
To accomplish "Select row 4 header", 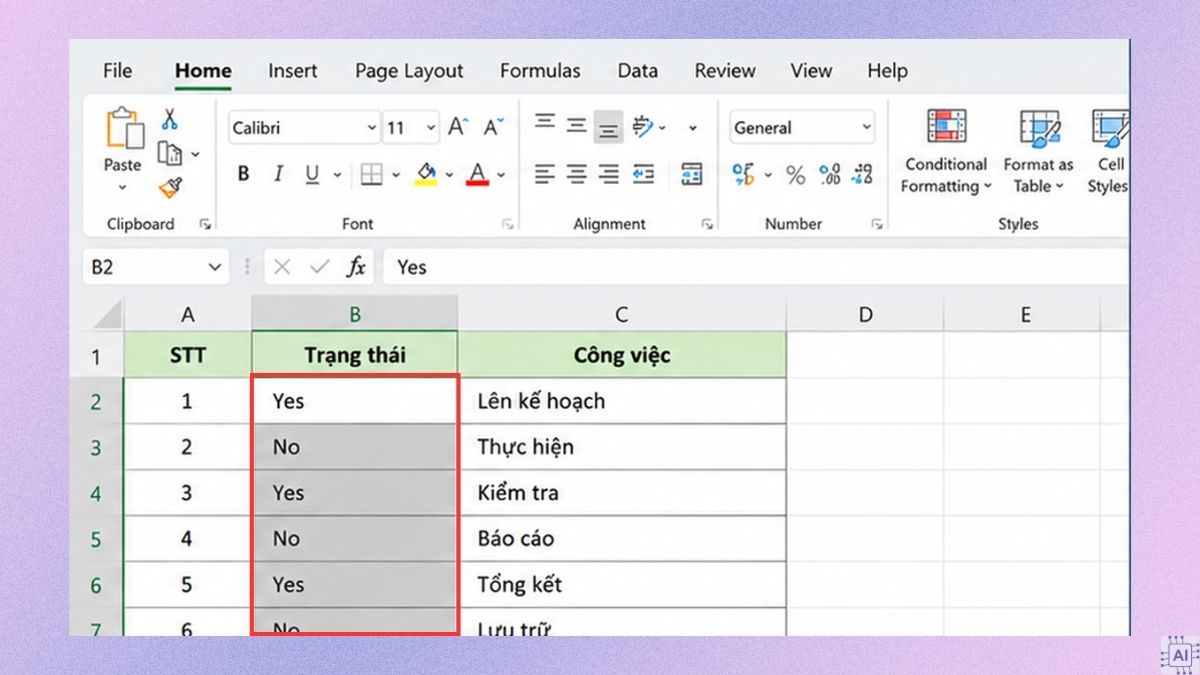I will (x=96, y=493).
